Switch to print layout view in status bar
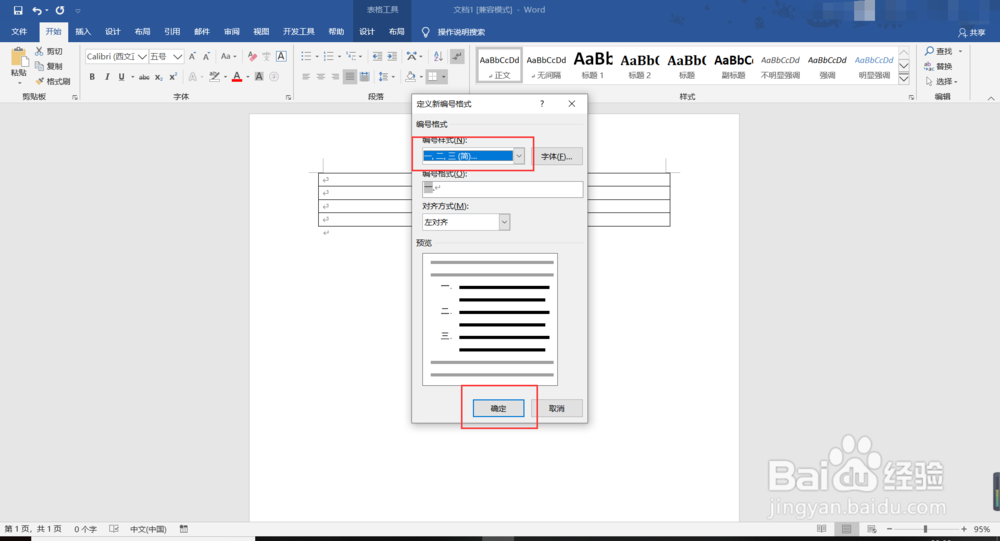The width and height of the screenshot is (1000, 541). (846, 529)
